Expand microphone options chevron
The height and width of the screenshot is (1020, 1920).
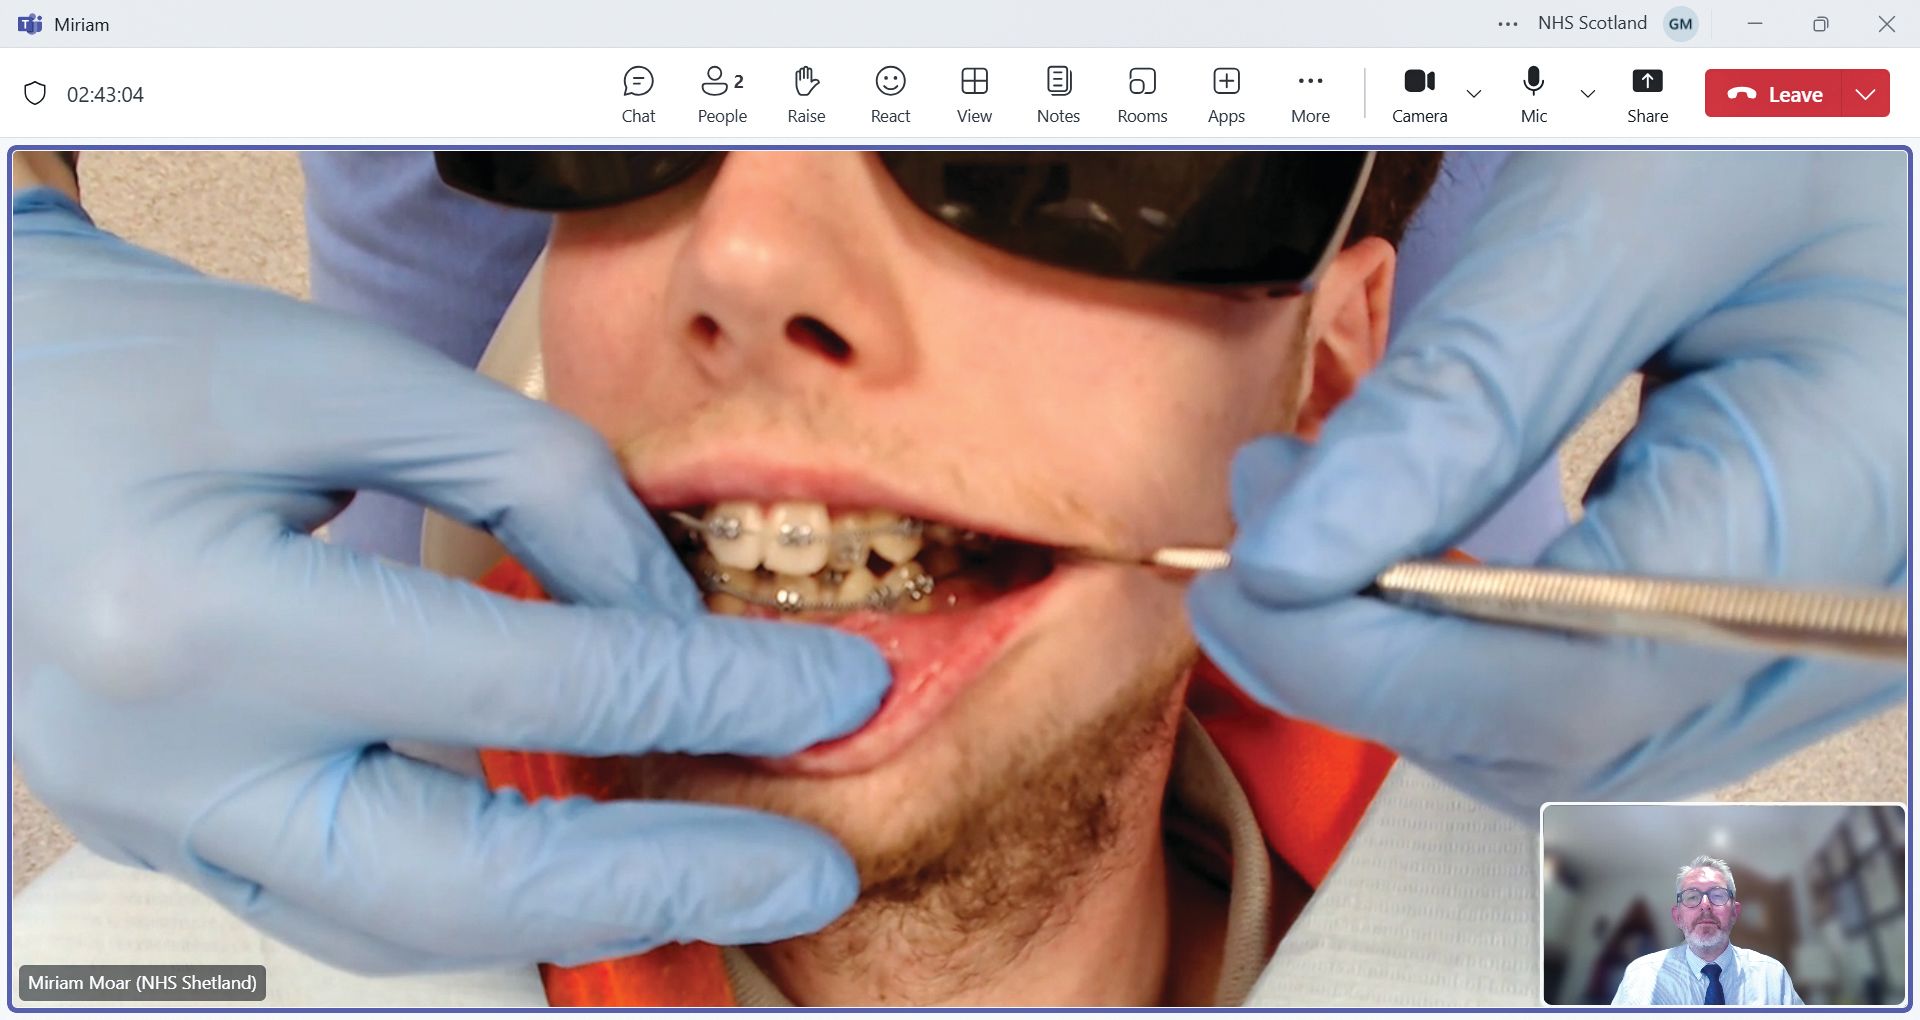tap(1587, 94)
